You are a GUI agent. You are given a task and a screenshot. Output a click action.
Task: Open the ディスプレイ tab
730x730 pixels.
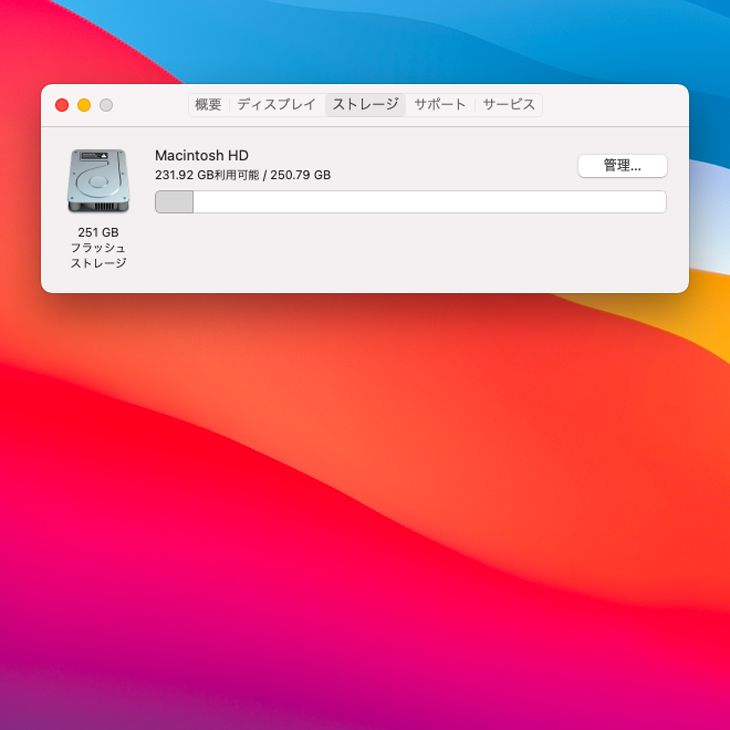pyautogui.click(x=277, y=105)
